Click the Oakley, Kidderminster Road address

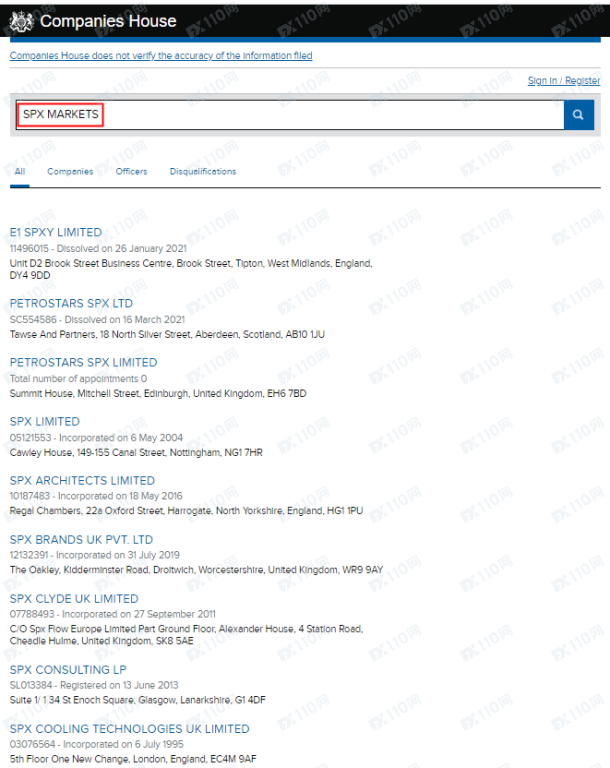(x=196, y=570)
